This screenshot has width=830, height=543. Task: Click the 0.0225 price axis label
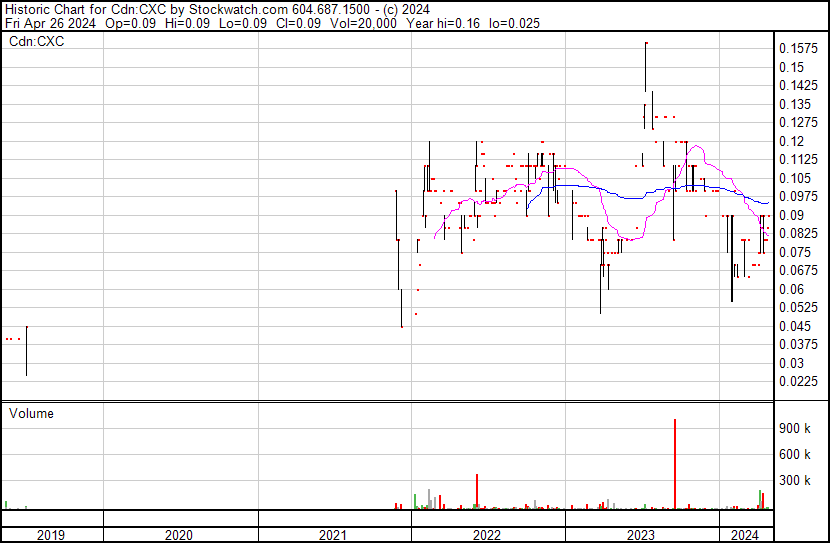(x=798, y=382)
